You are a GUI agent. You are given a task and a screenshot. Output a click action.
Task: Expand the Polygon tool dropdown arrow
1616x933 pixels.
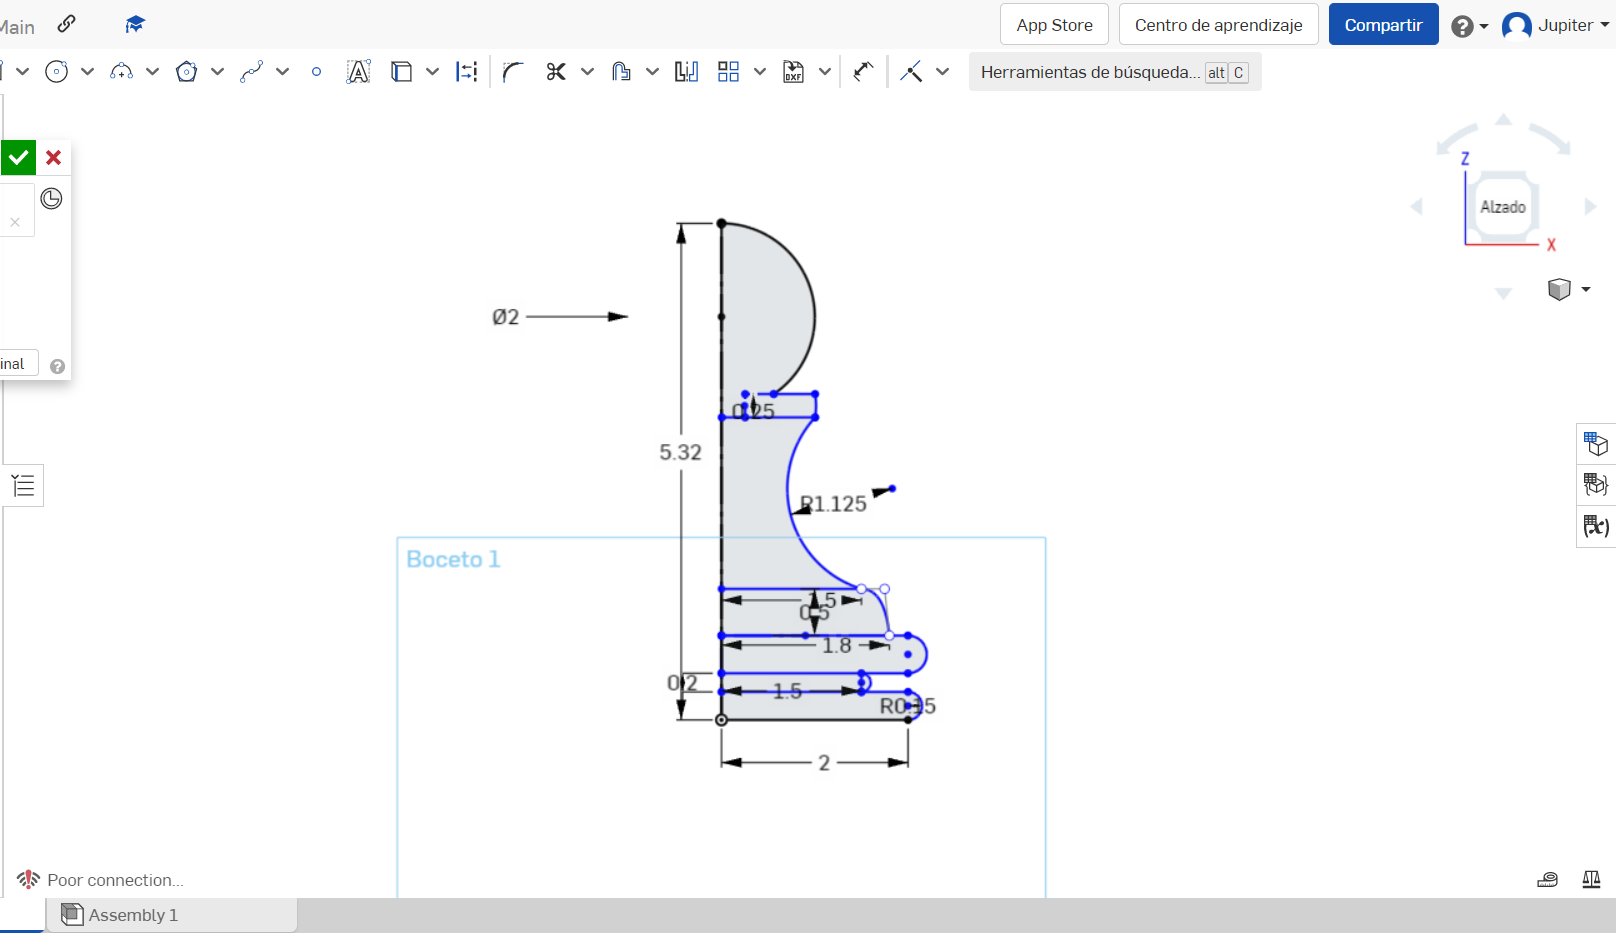pos(218,72)
